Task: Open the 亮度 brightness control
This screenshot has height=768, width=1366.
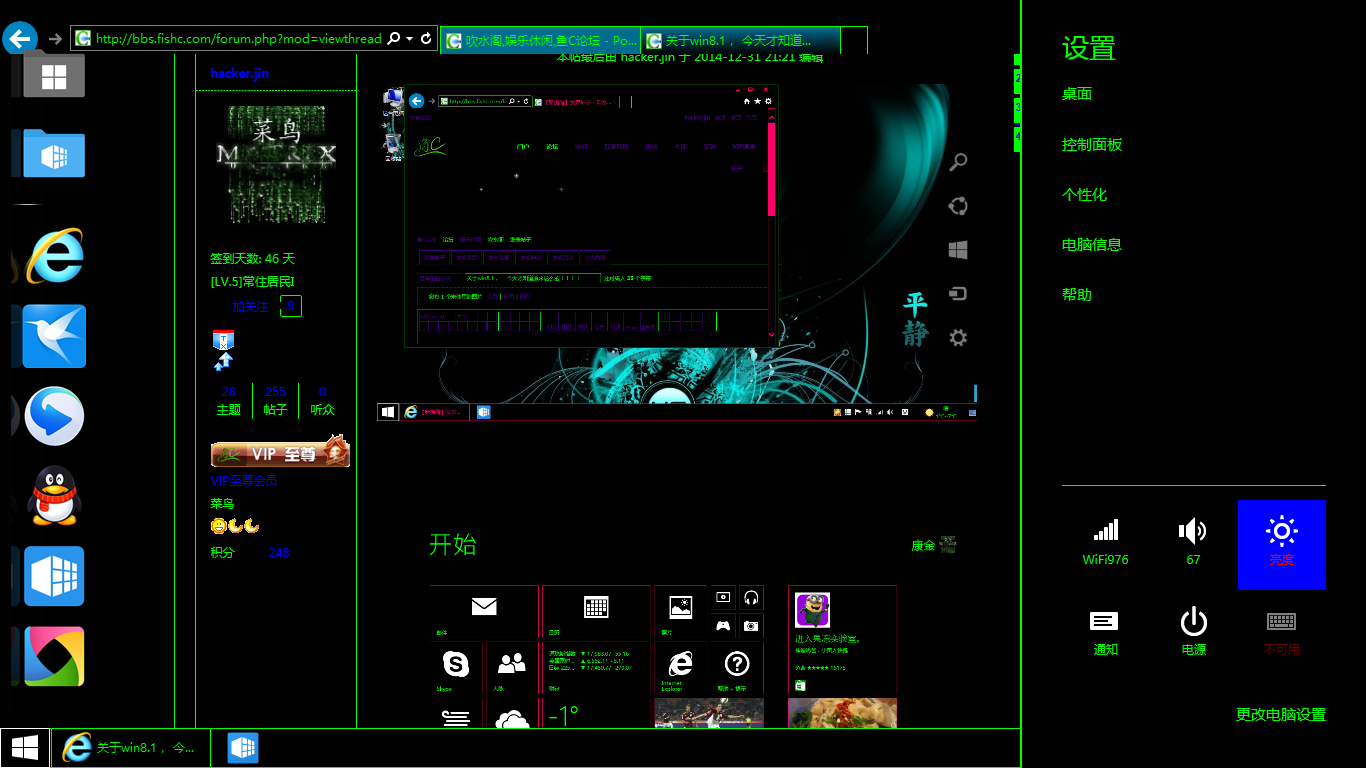Action: tap(1281, 544)
